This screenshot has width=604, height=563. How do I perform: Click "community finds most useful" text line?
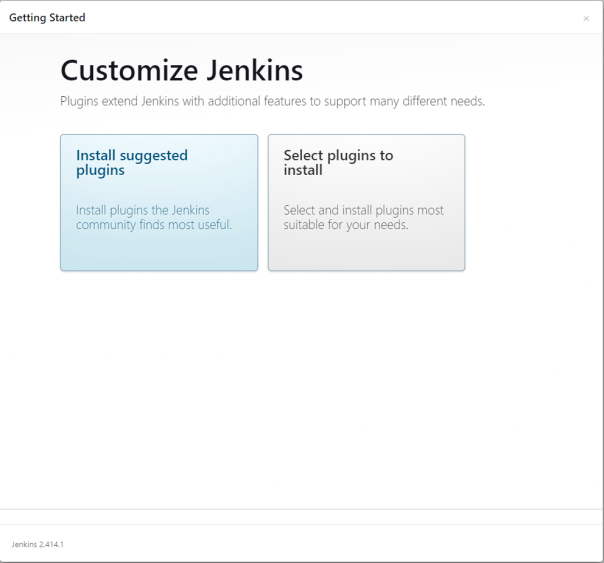pyautogui.click(x=154, y=225)
